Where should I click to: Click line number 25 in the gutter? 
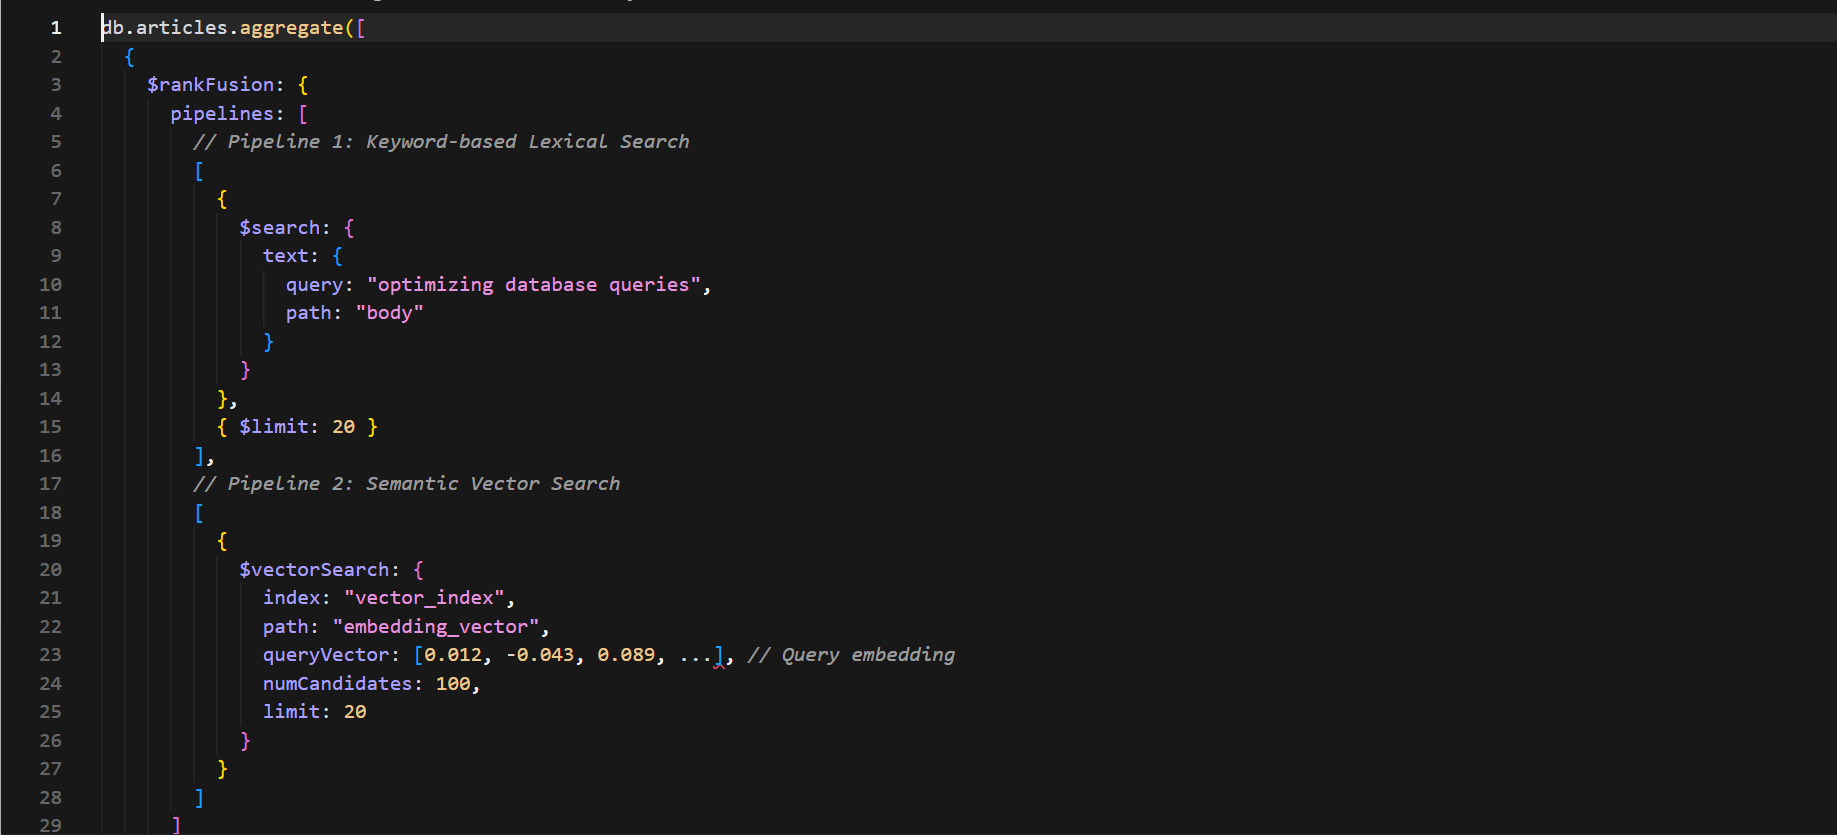click(x=50, y=712)
